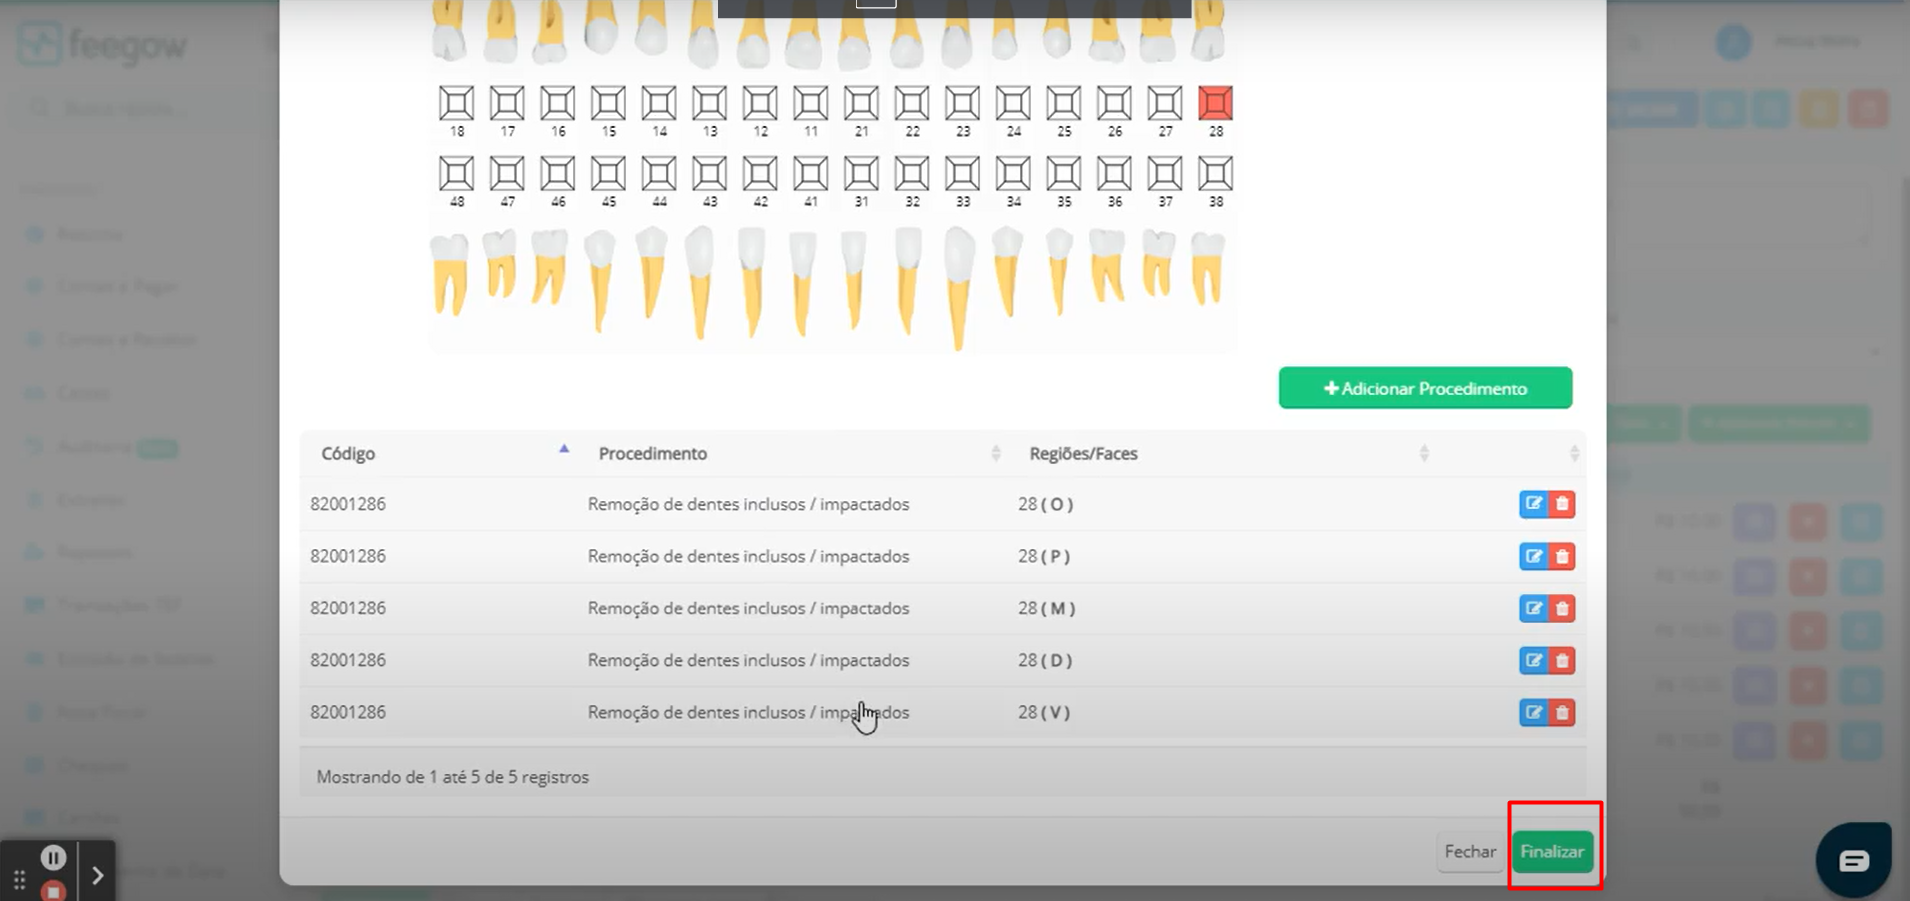The height and width of the screenshot is (901, 1910).
Task: Edit the 28 (M) procedure row
Action: pyautogui.click(x=1533, y=608)
